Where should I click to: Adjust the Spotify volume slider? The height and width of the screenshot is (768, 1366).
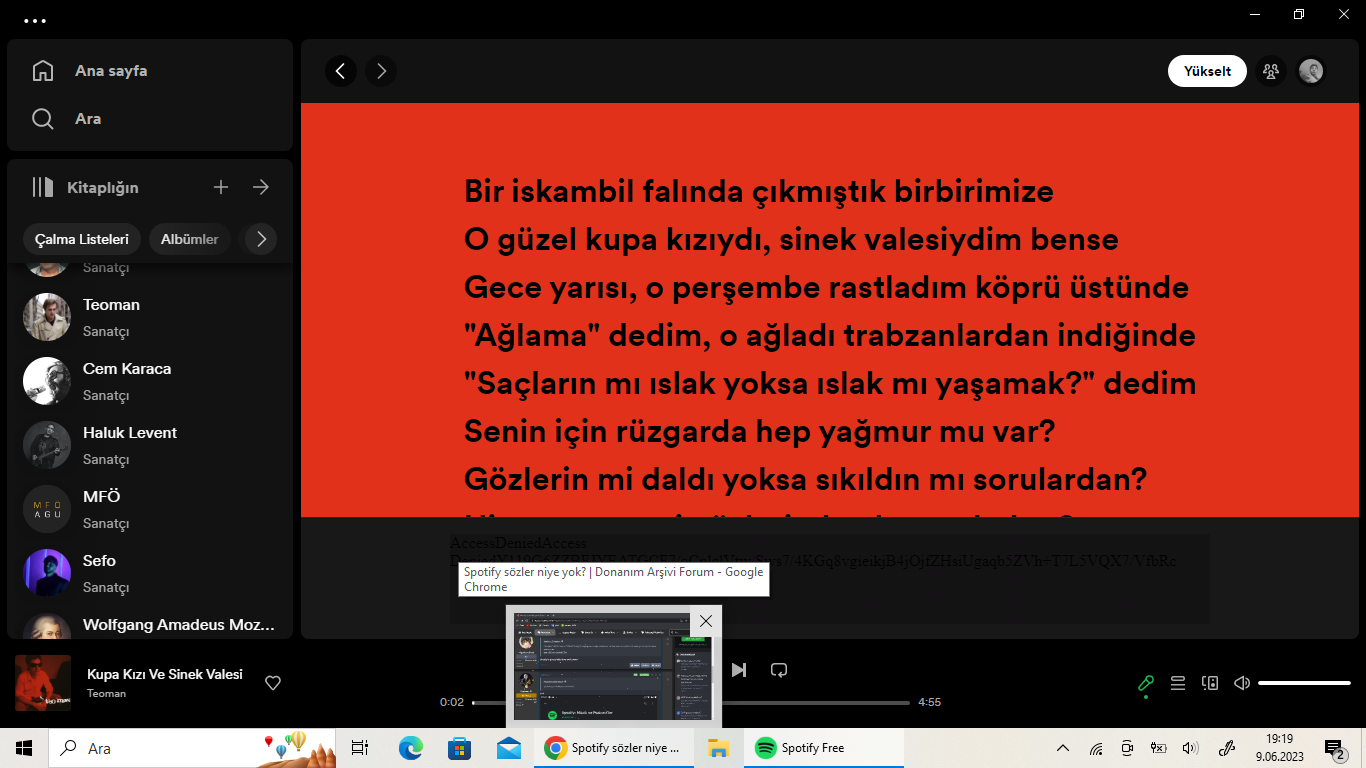coord(1304,683)
